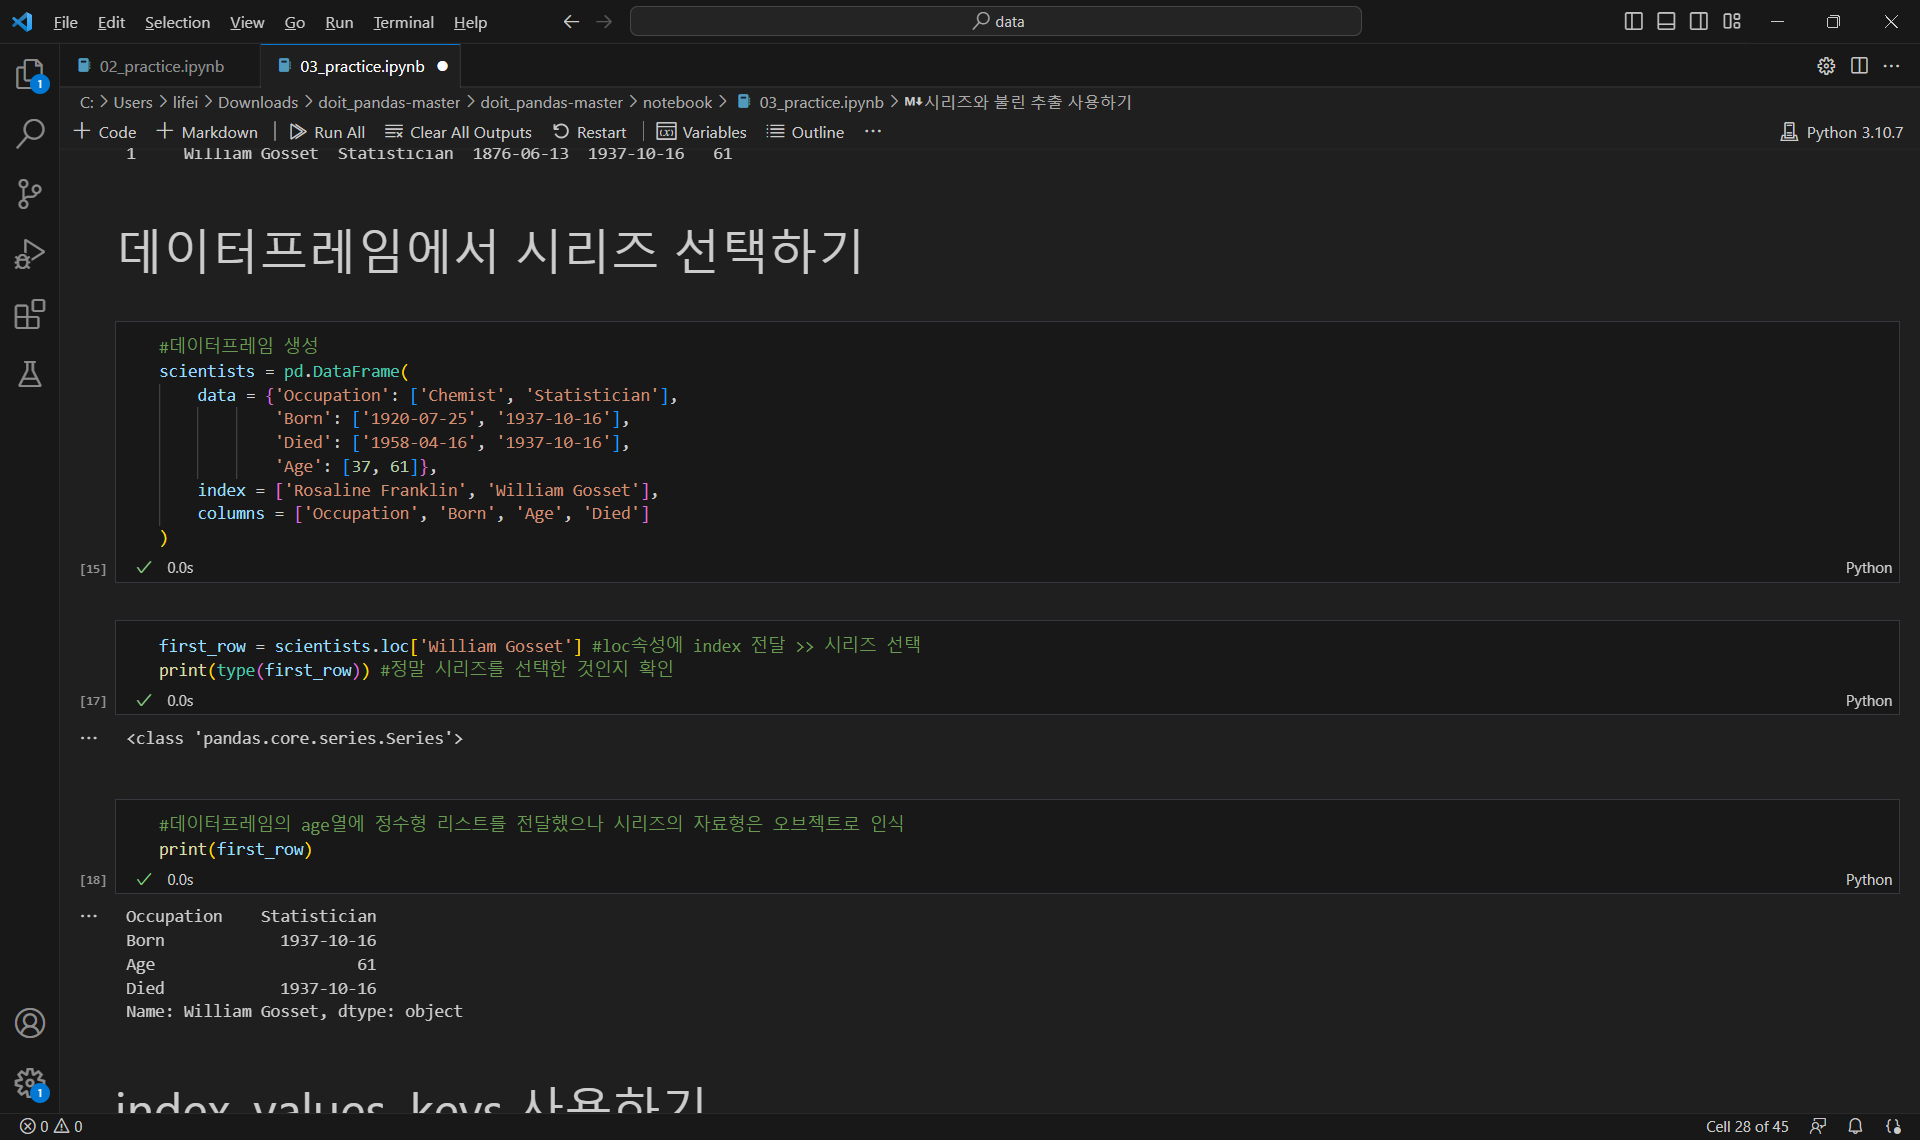This screenshot has width=1920, height=1140.
Task: Select the Python 3.10.7 kernel picker
Action: (1842, 132)
